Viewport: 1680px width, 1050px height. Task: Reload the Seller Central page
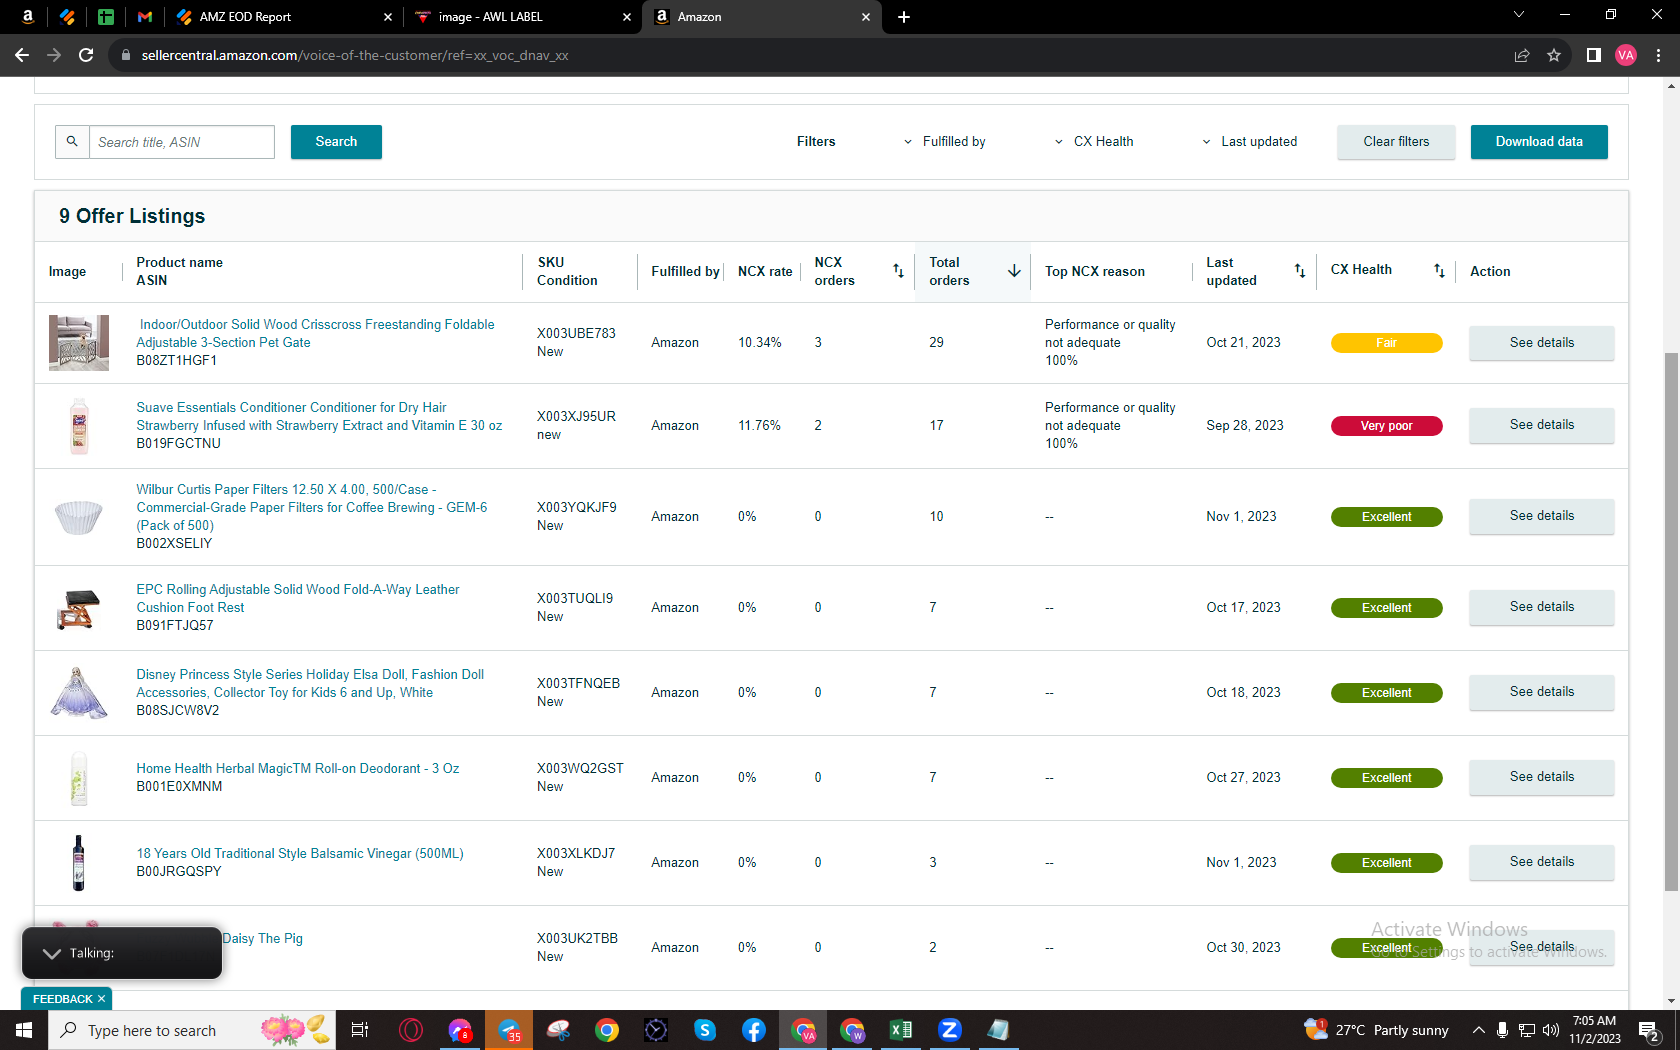click(86, 55)
